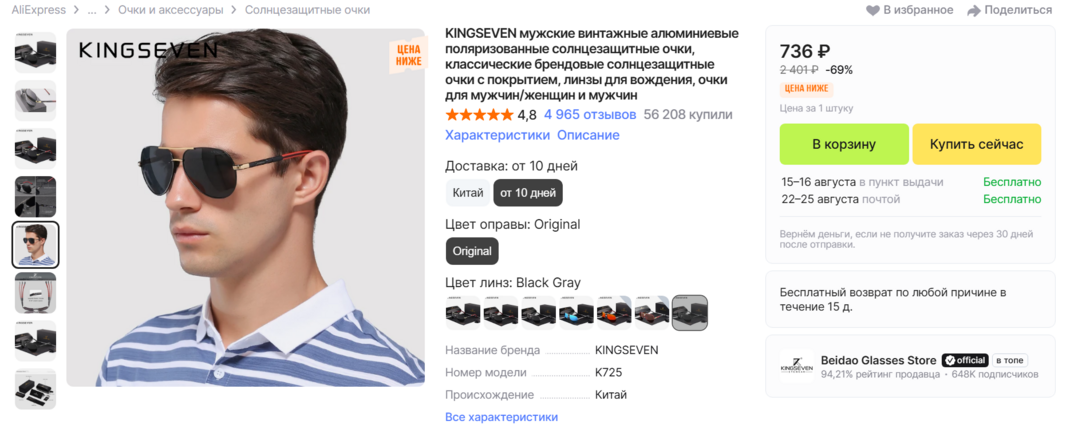The image size is (1090, 433).
Task: Click the ЦЕНА НИЖЕ tag under the price
Action: coord(806,88)
